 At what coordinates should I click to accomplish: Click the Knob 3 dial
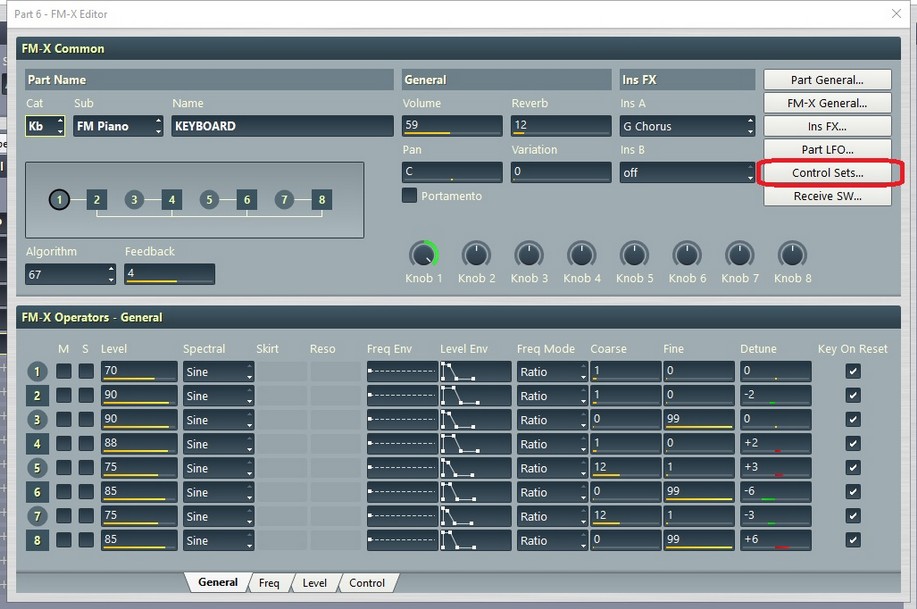tap(529, 254)
